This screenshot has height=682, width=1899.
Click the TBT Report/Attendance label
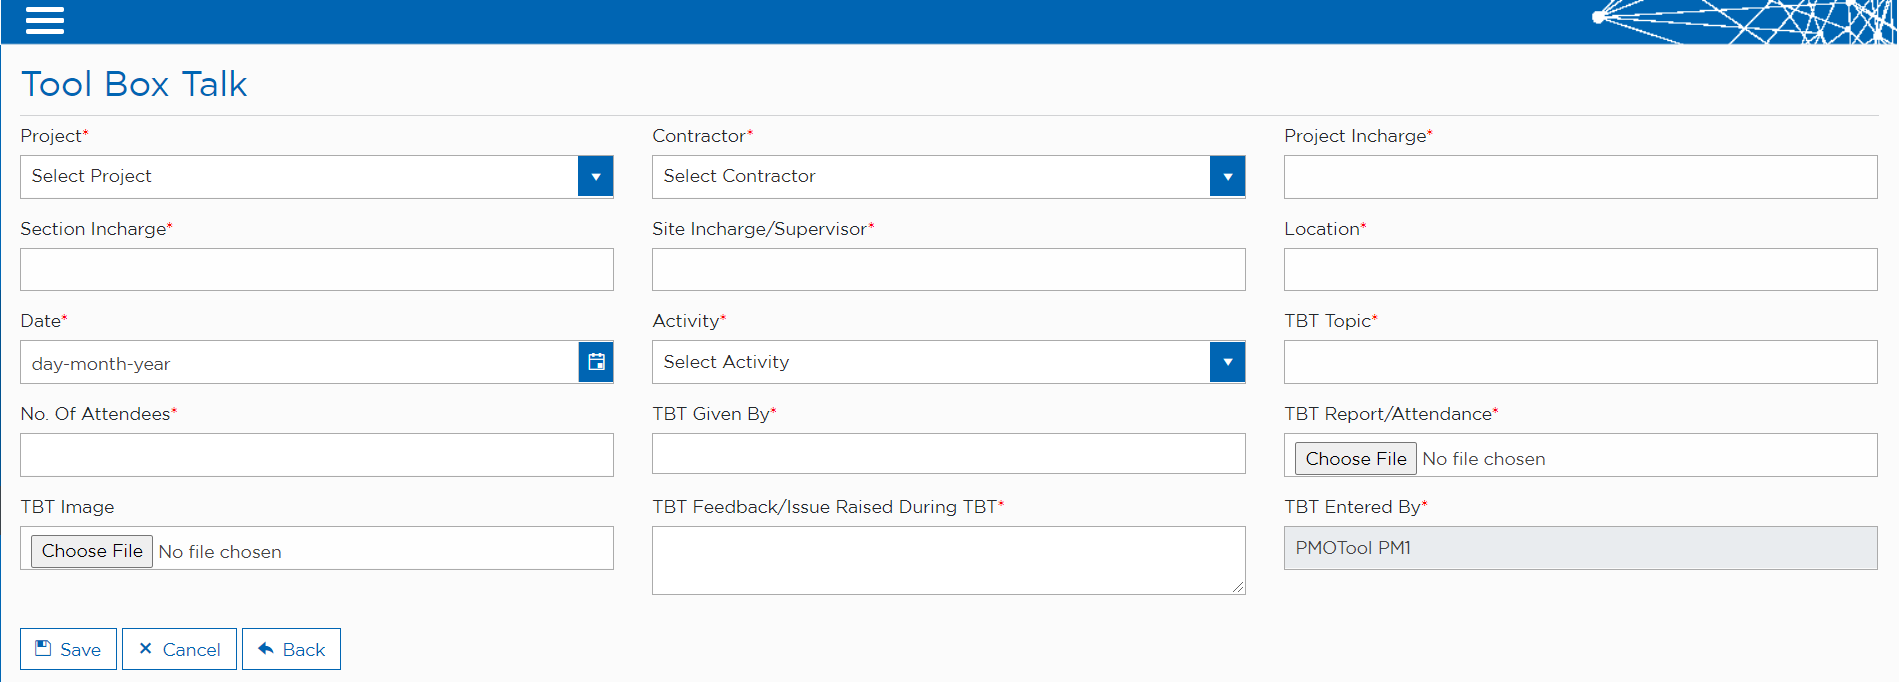tap(1391, 414)
